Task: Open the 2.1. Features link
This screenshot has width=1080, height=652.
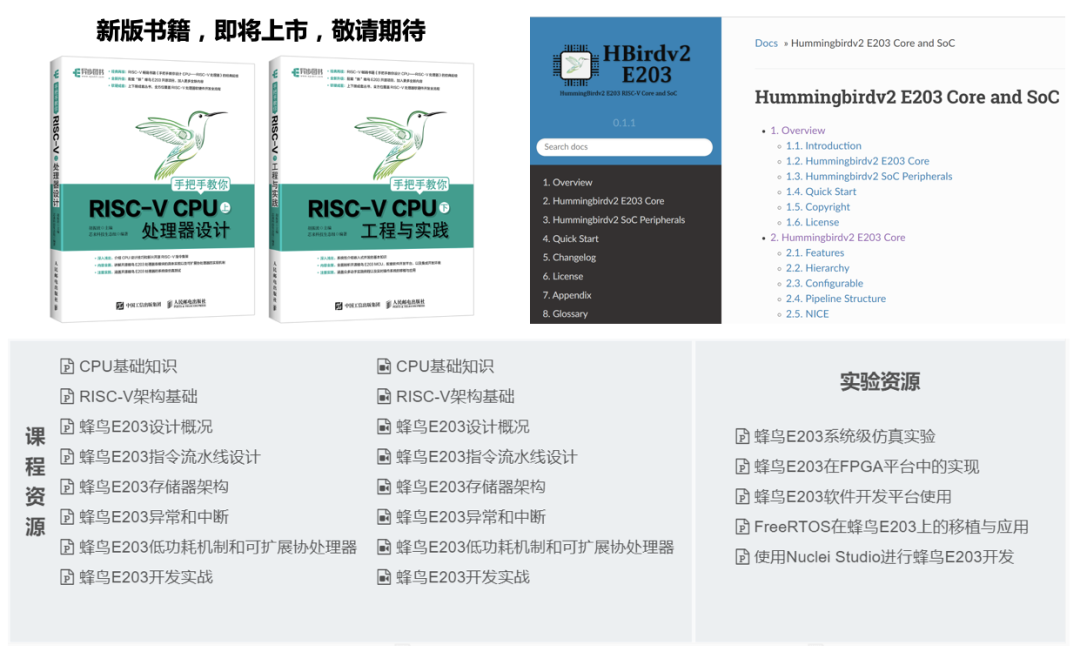Action: (x=815, y=253)
